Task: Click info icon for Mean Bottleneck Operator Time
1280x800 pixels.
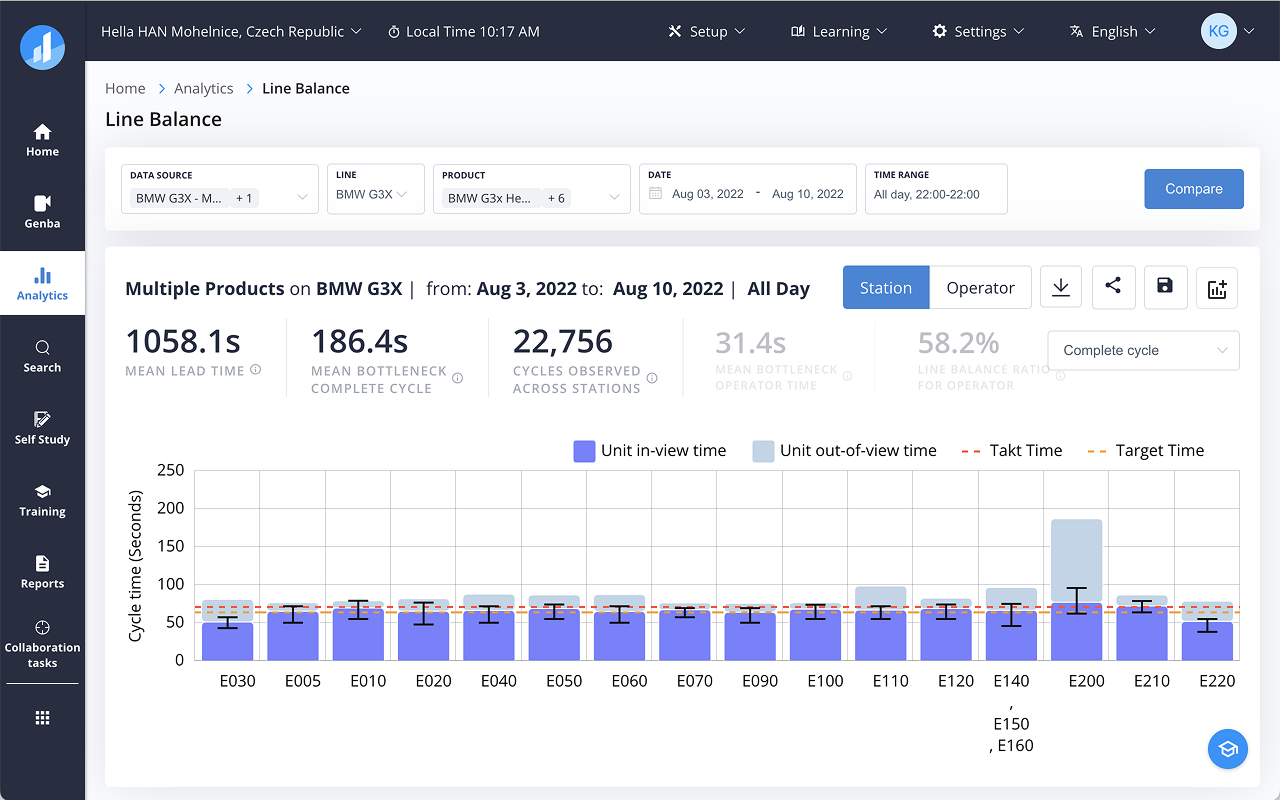Action: pyautogui.click(x=848, y=377)
